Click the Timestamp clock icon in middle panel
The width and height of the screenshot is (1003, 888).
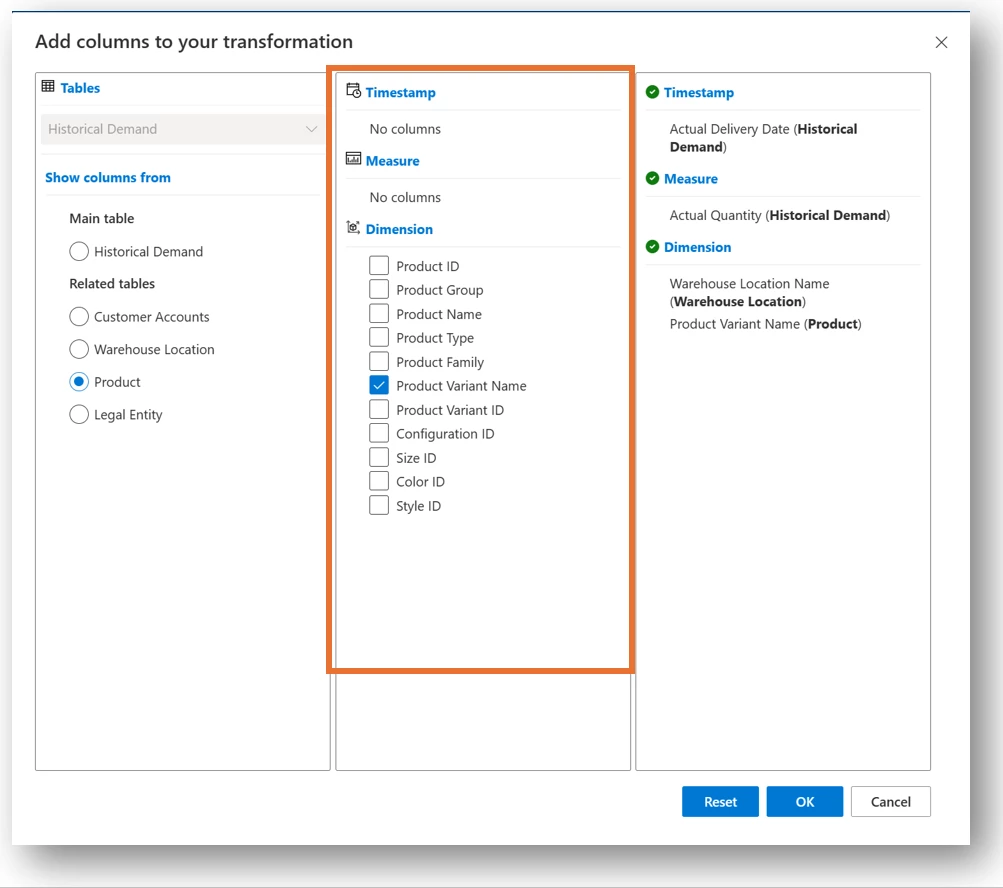point(352,90)
